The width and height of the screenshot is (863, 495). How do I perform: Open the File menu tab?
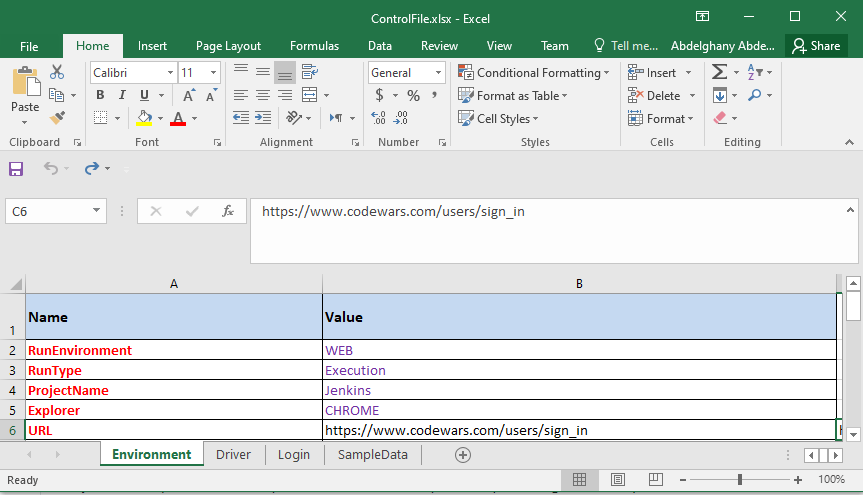click(x=29, y=46)
